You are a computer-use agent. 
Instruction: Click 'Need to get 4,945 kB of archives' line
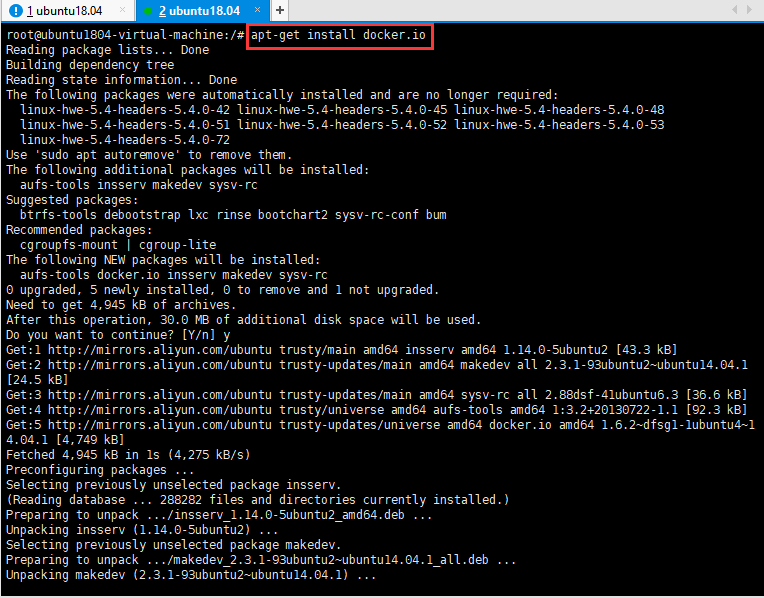121,305
